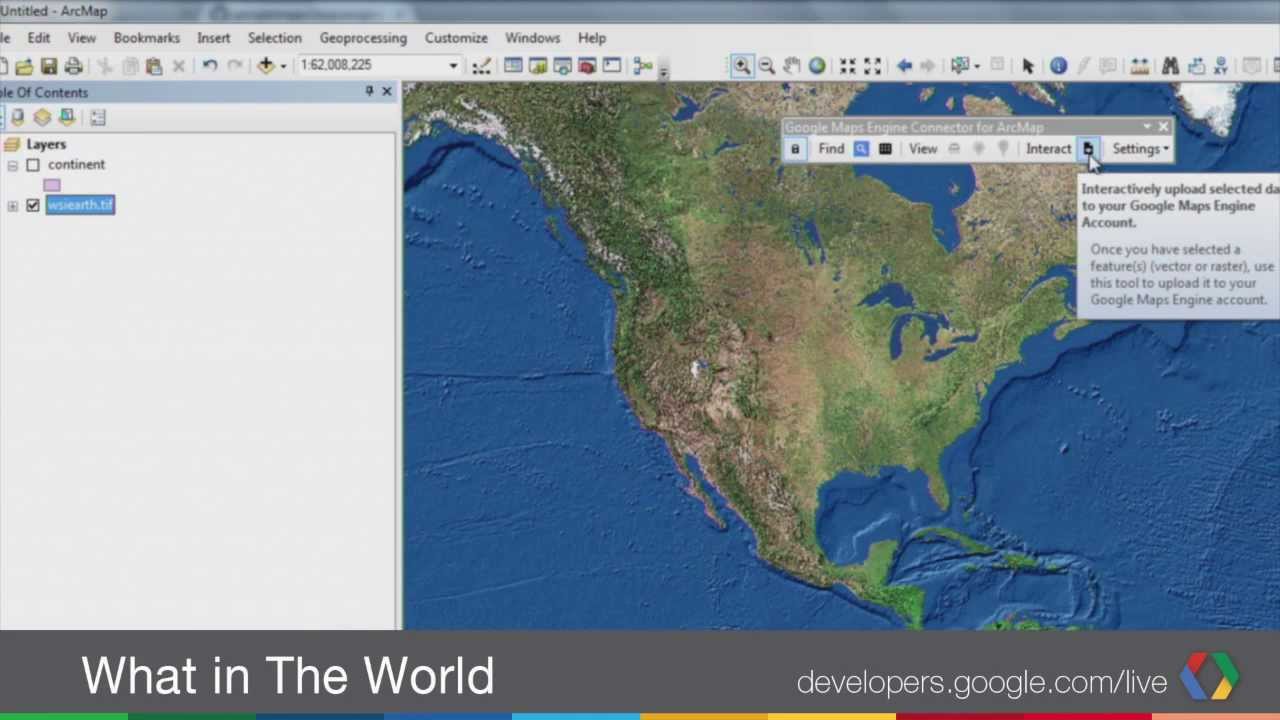Open the Search window icon
The image size is (1280, 720).
pos(562,66)
